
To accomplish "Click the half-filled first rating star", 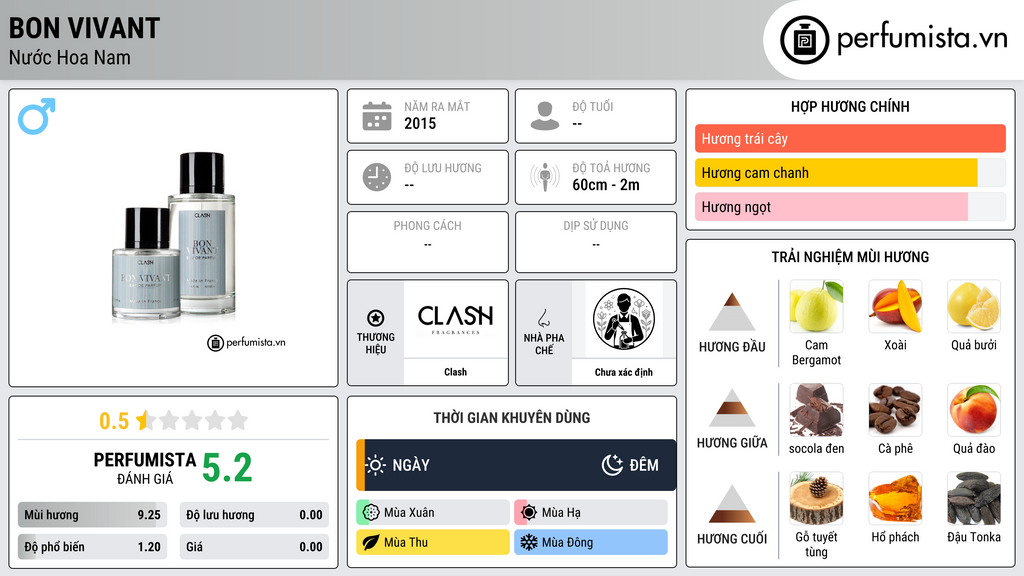I will coord(146,420).
